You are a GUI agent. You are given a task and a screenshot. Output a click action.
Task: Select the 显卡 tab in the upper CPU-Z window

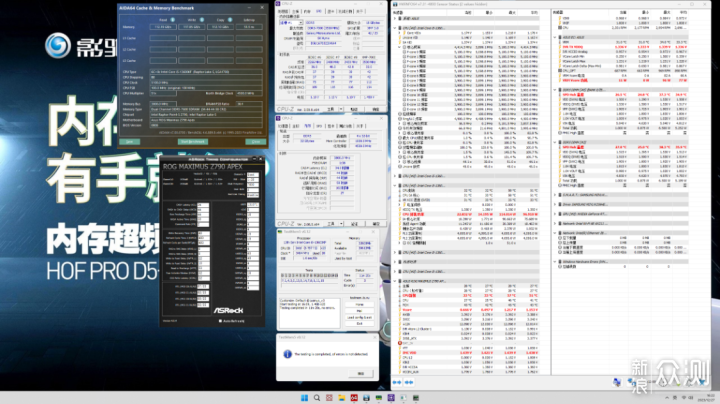coord(330,11)
